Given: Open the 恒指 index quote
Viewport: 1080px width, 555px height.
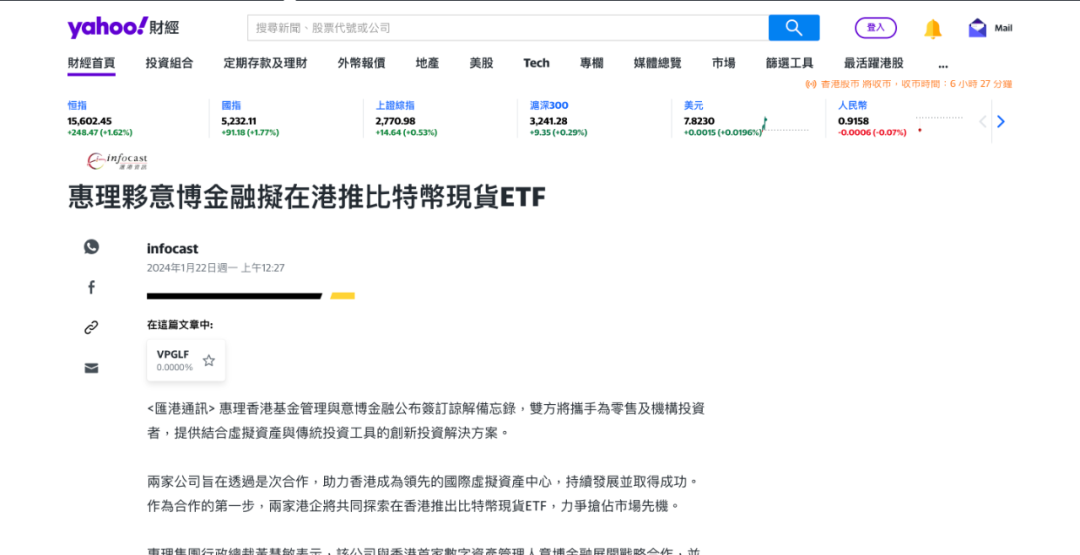Looking at the screenshot, I should [77, 105].
